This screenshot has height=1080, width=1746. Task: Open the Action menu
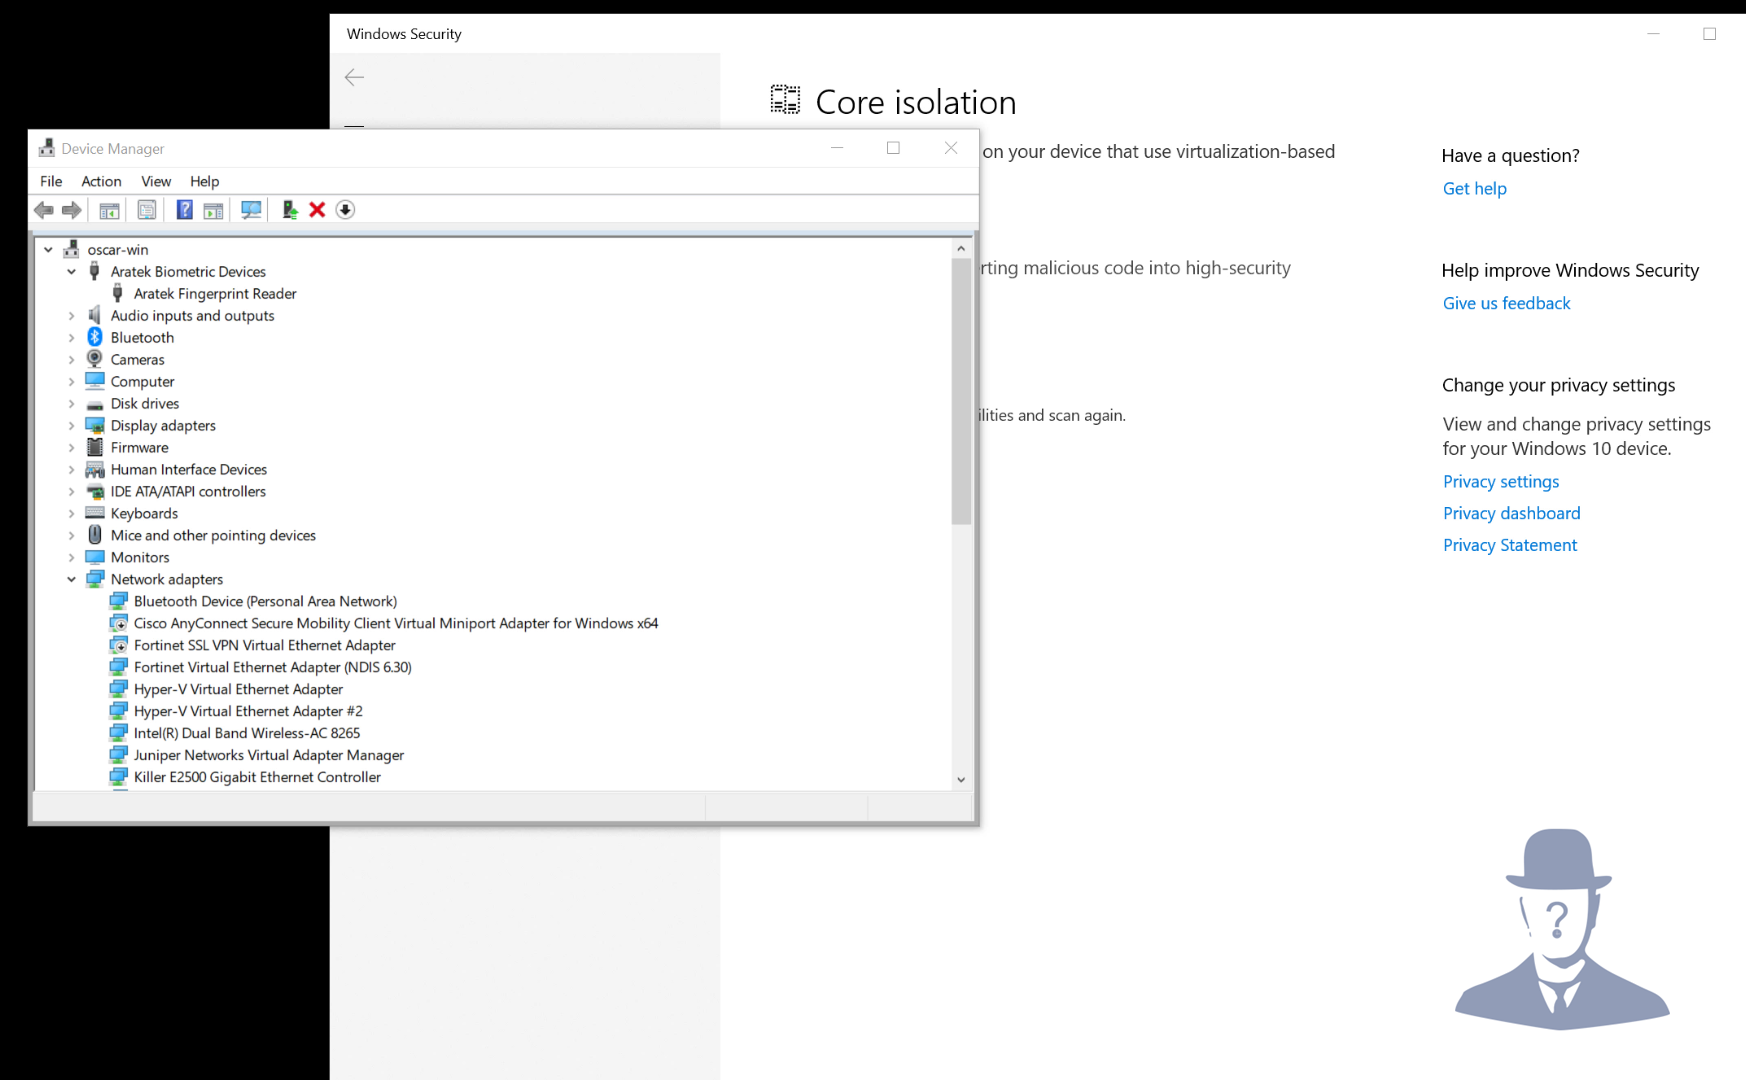click(101, 181)
